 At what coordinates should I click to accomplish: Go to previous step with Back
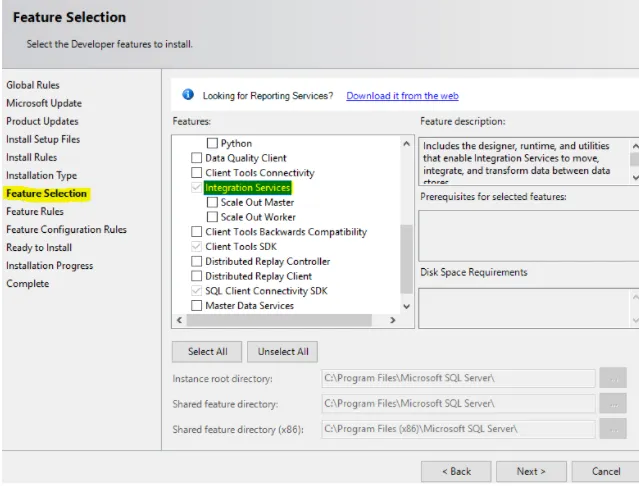point(456,471)
